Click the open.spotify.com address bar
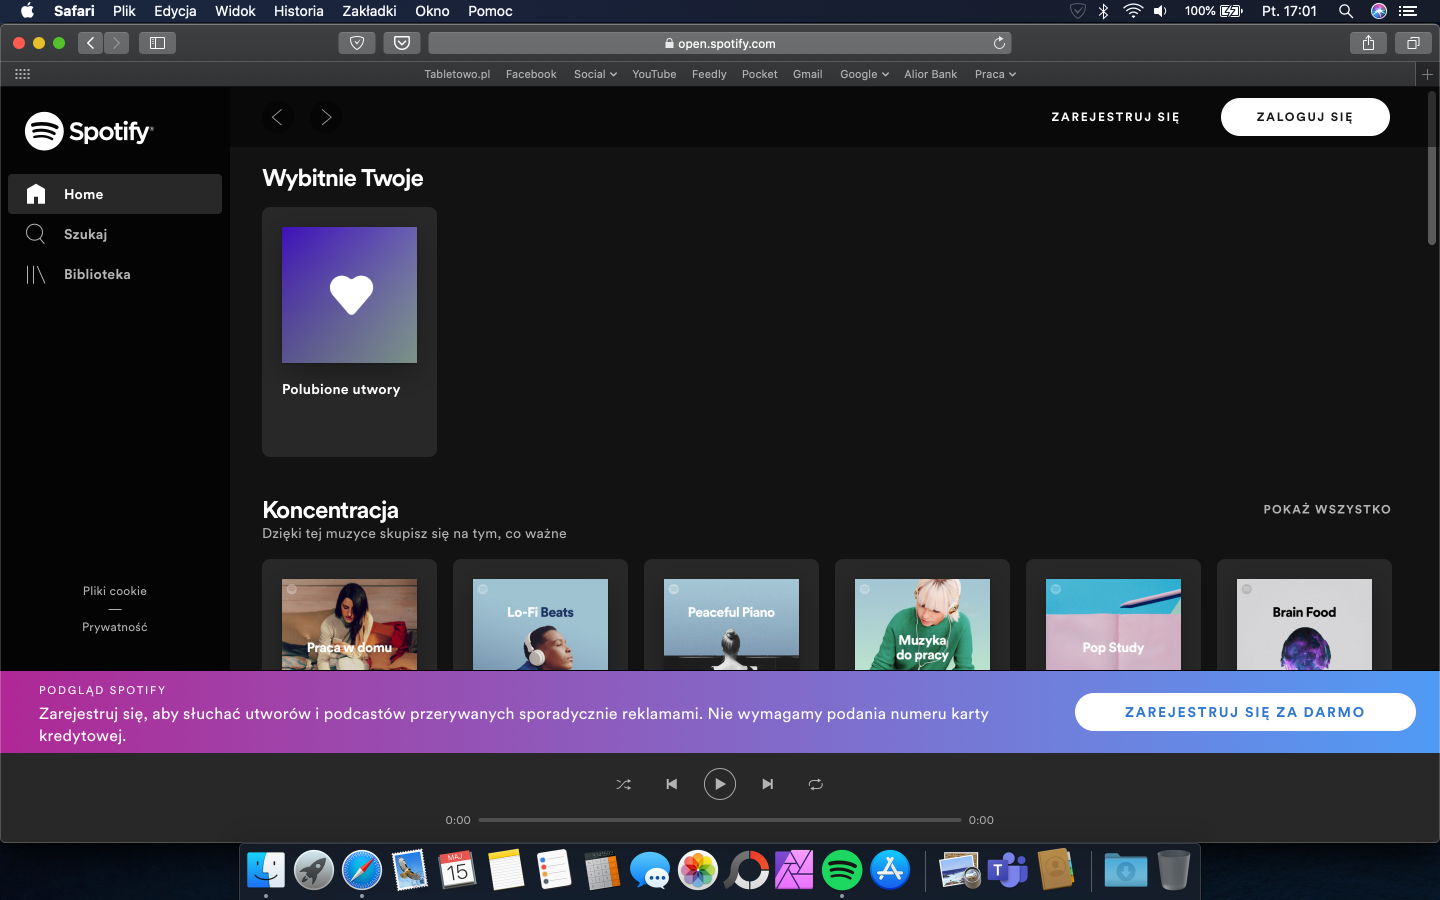Viewport: 1440px width, 900px height. tap(720, 43)
